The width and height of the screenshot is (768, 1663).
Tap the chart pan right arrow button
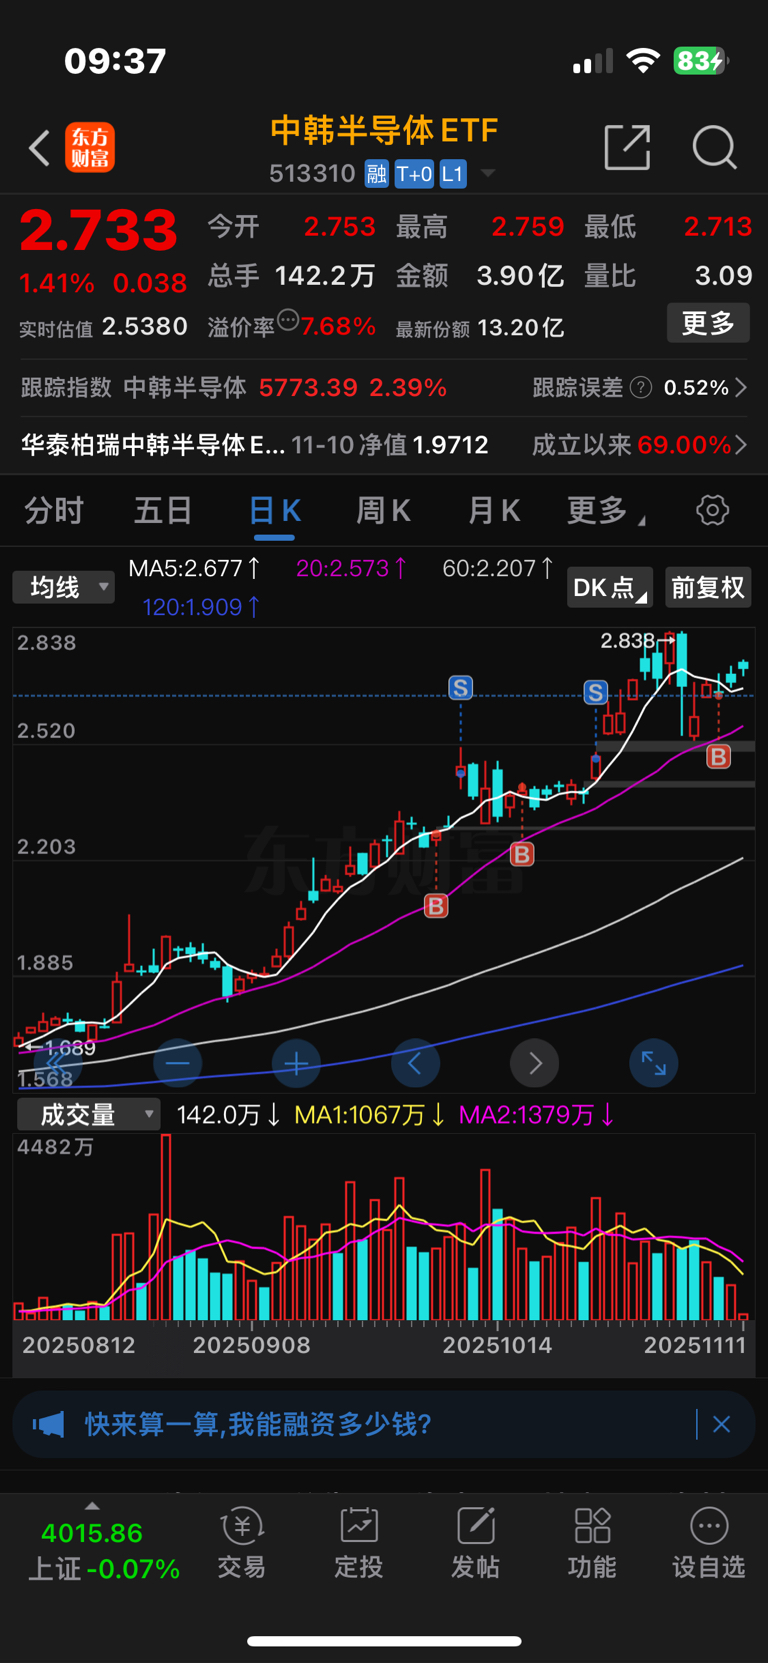tap(534, 1063)
